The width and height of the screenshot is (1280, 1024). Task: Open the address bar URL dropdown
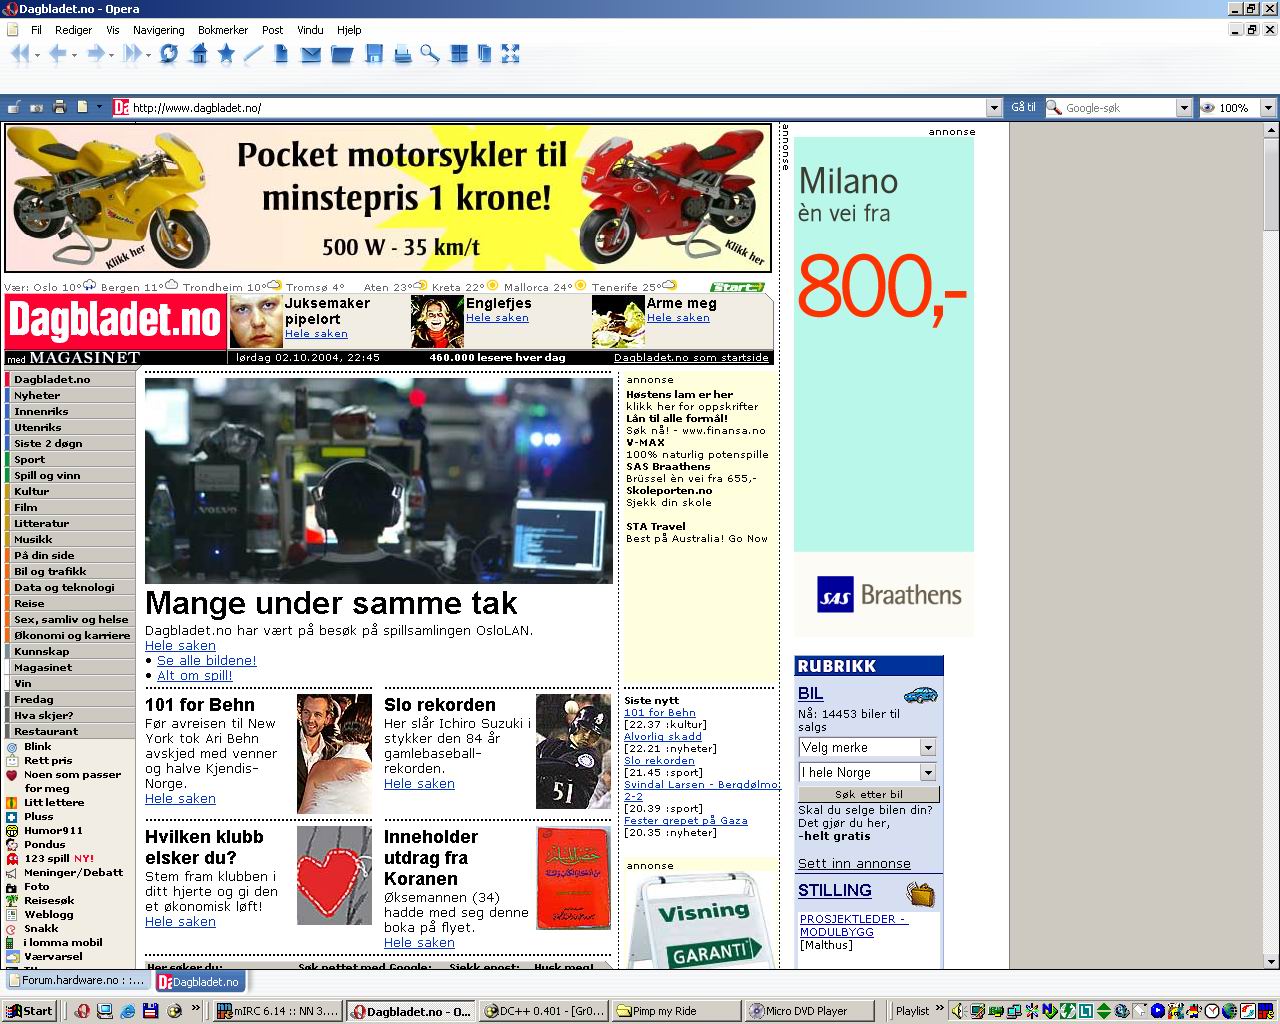[993, 107]
